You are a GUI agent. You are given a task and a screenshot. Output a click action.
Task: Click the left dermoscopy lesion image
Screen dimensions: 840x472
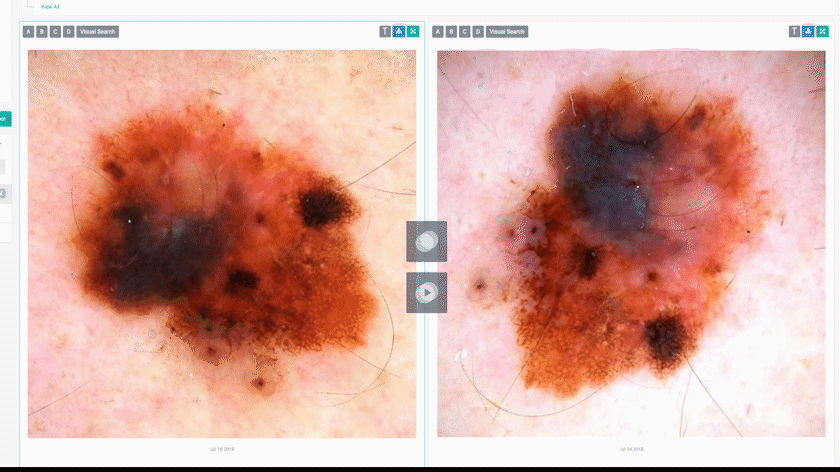click(x=221, y=243)
